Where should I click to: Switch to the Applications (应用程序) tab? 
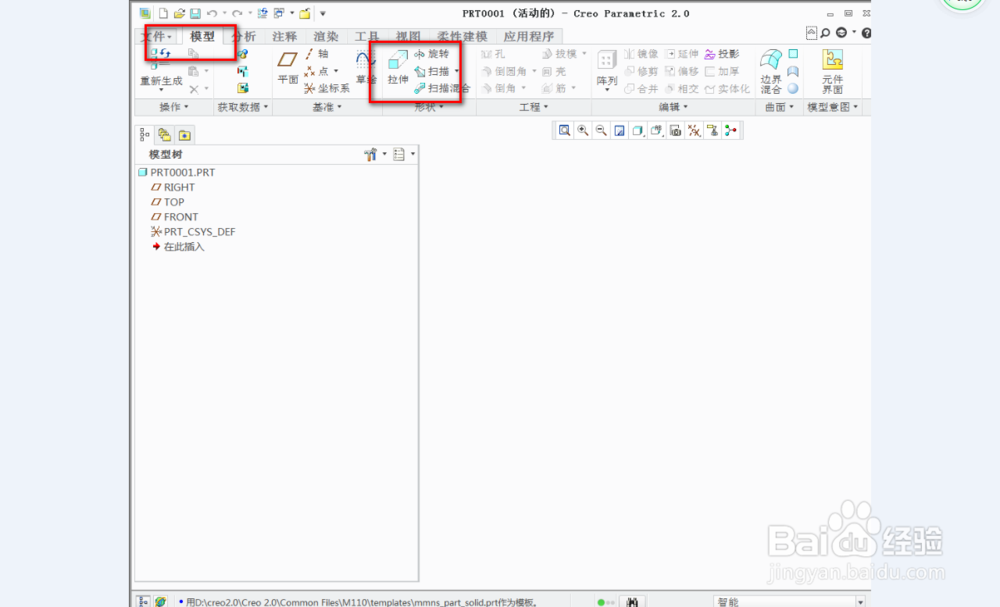pyautogui.click(x=529, y=37)
